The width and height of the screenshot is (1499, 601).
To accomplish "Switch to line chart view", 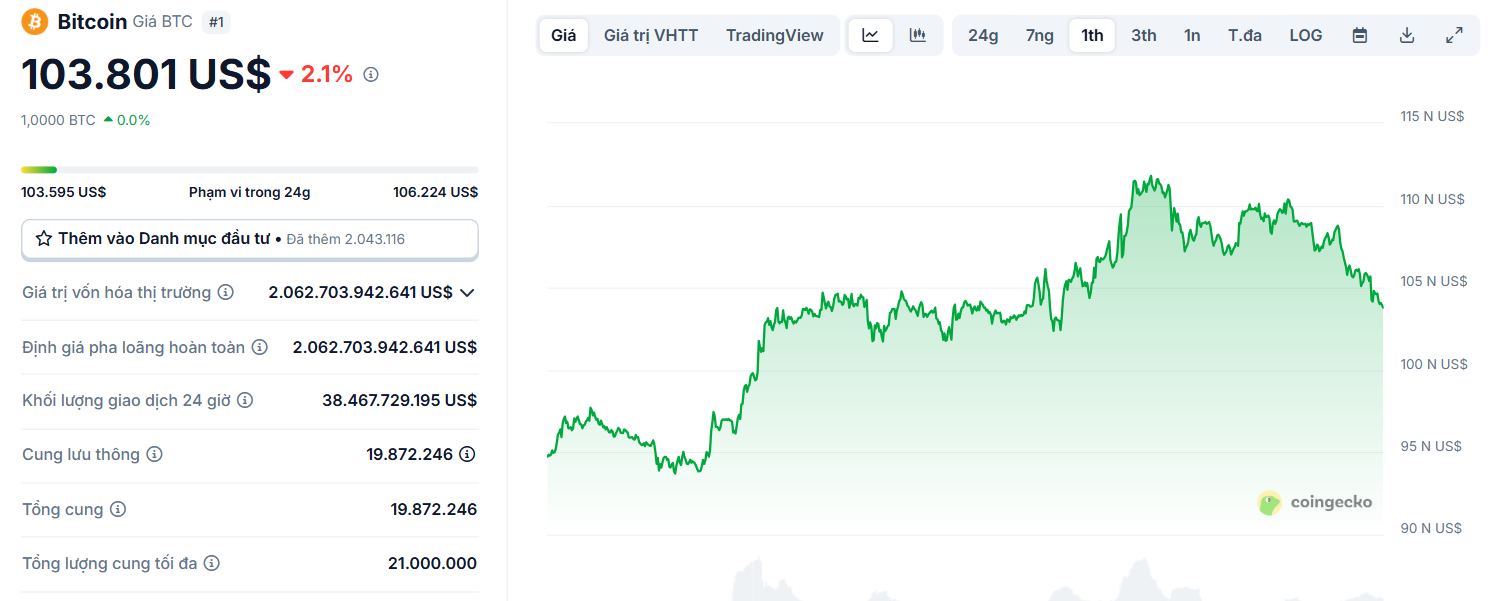I will click(871, 36).
